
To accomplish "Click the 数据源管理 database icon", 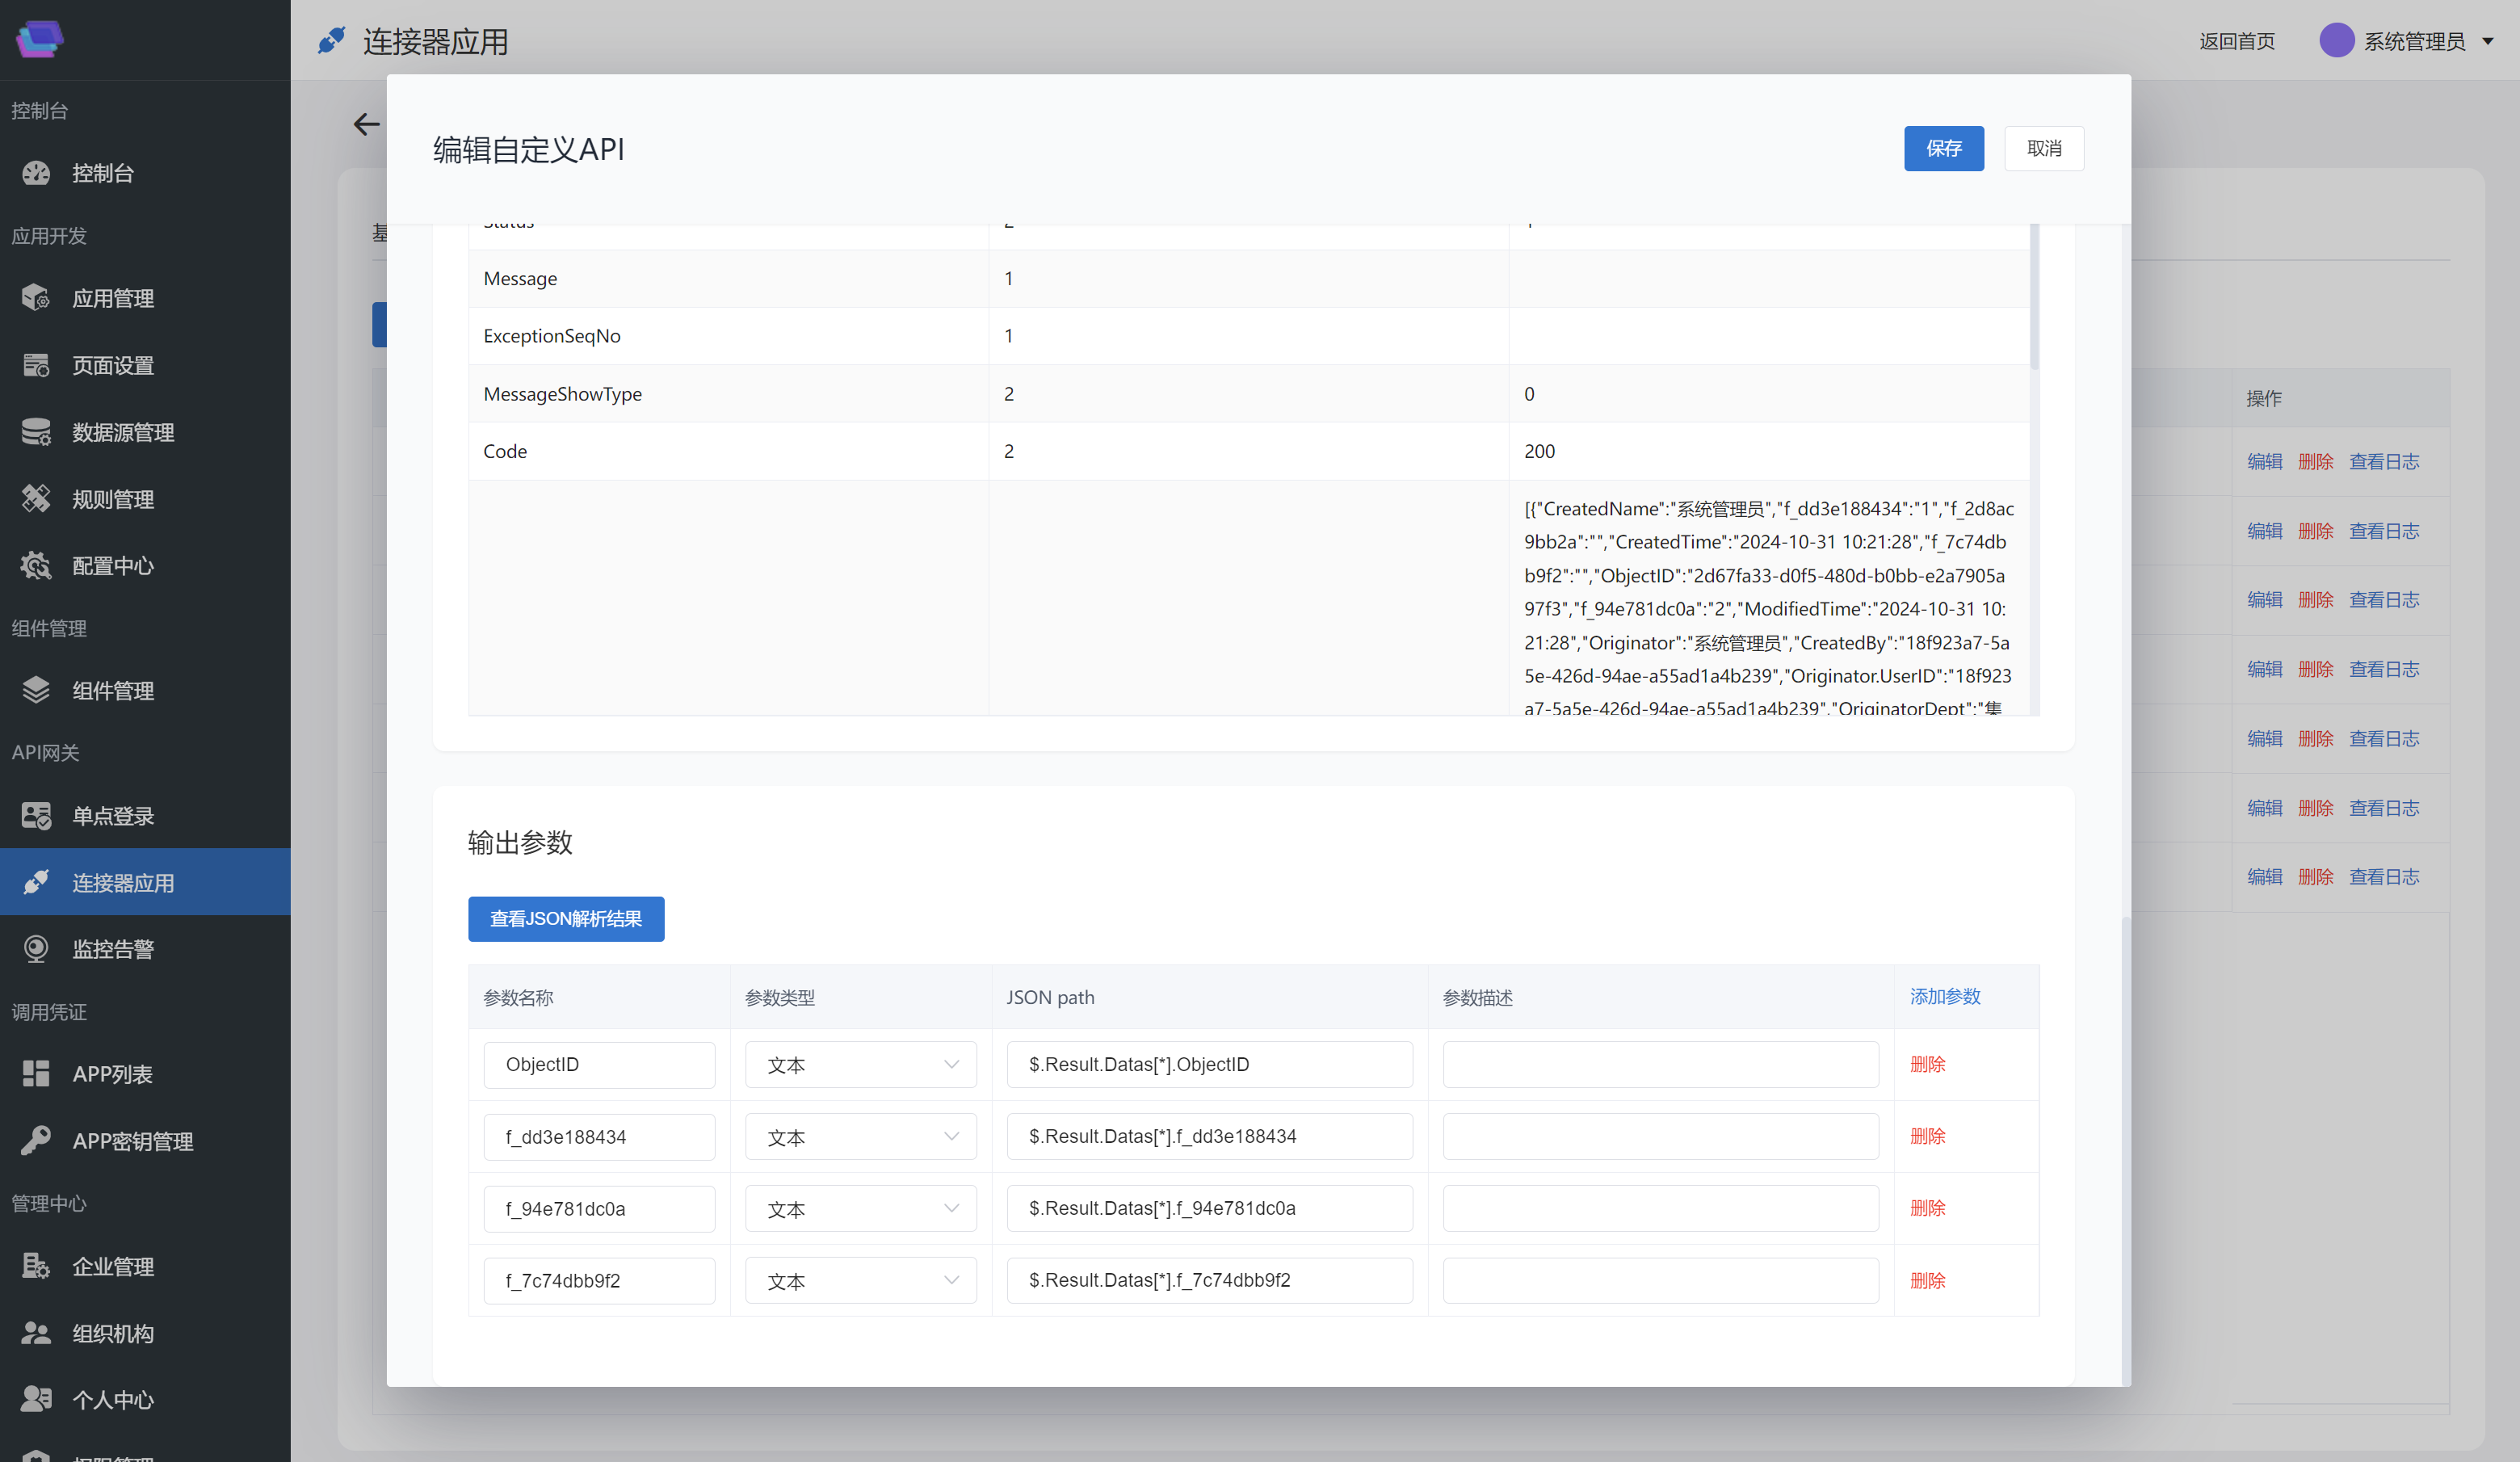I will click(36, 432).
